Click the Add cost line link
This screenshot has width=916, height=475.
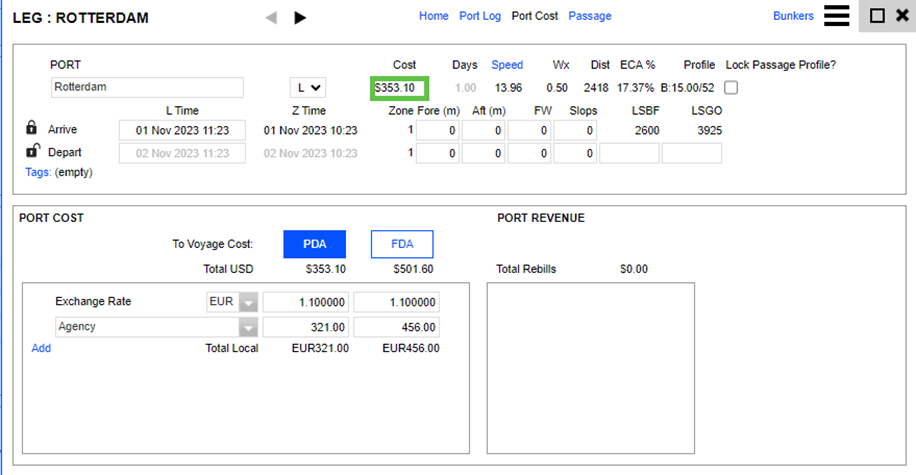click(41, 348)
